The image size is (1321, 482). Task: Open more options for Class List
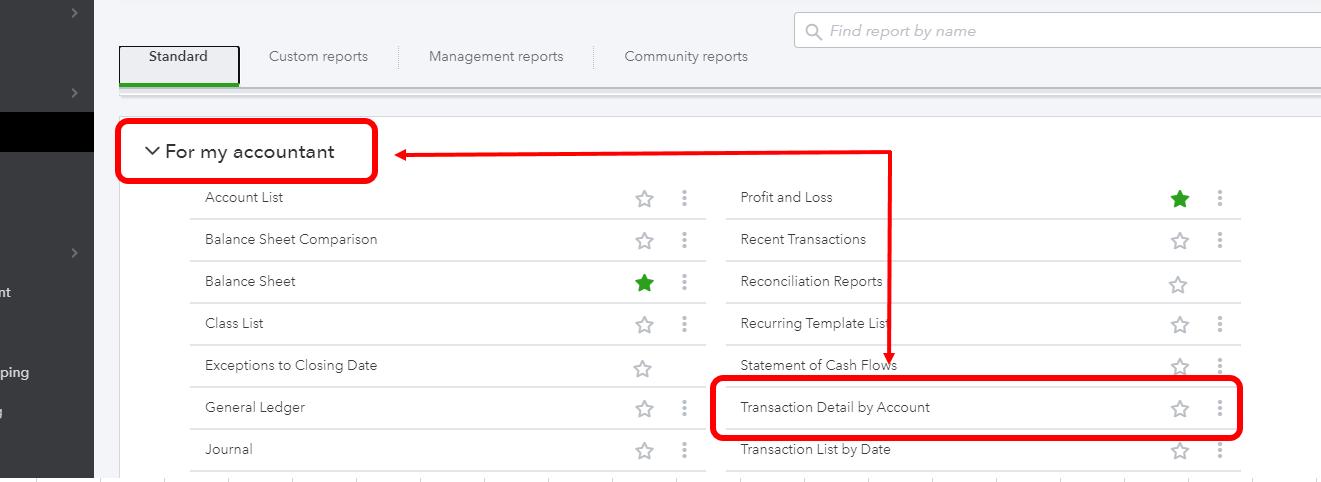coord(684,324)
